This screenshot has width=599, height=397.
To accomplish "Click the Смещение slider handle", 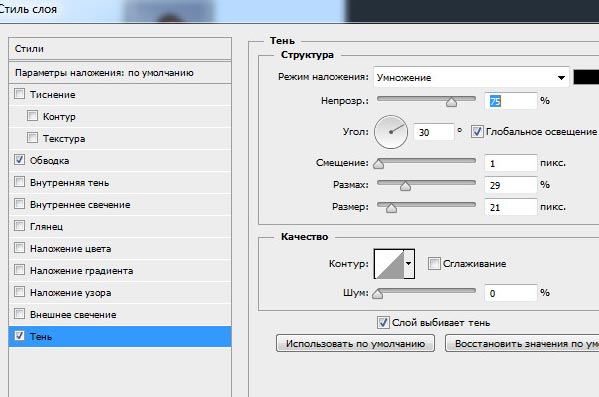I will [379, 164].
